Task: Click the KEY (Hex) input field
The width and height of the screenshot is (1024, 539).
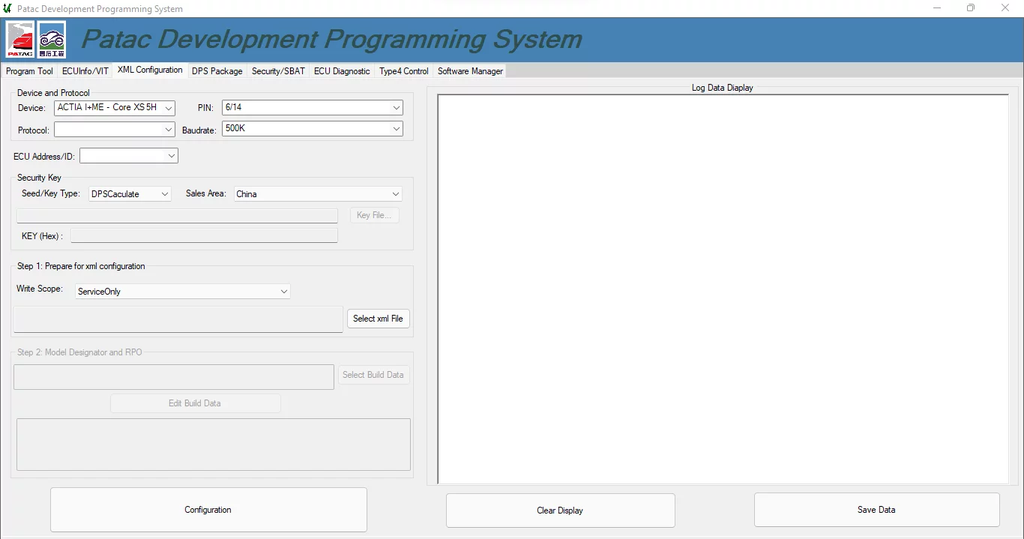Action: [x=204, y=236]
